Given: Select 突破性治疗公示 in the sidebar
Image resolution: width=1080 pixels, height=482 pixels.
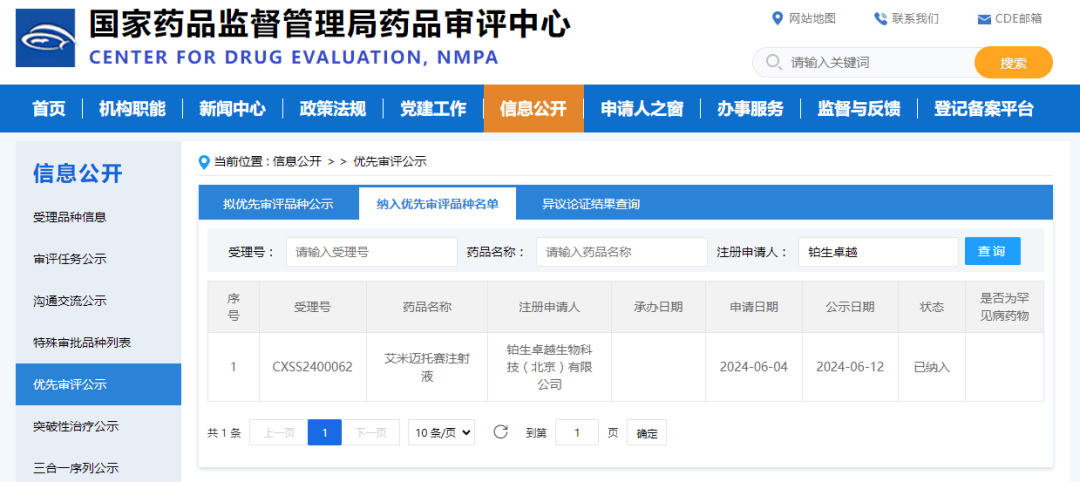Looking at the screenshot, I should tap(76, 426).
